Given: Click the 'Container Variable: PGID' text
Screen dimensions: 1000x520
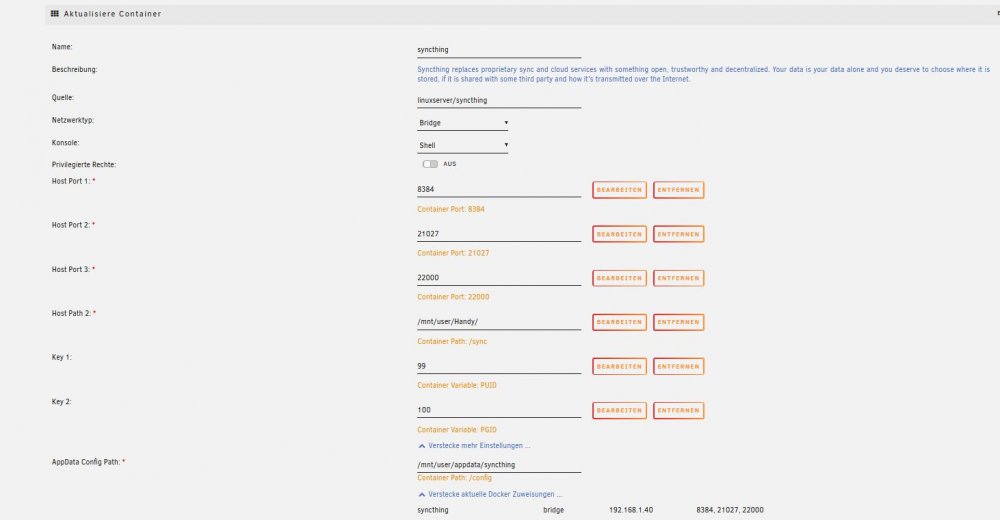Looking at the screenshot, I should (x=457, y=429).
